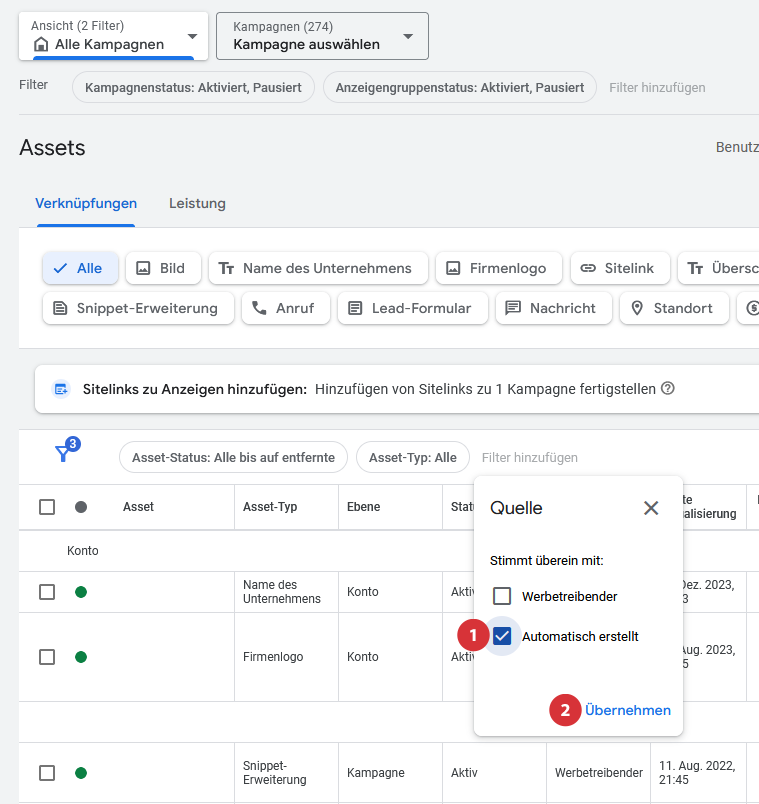Edit the Asset-Status filter chip
This screenshot has height=804, width=759.
233,457
